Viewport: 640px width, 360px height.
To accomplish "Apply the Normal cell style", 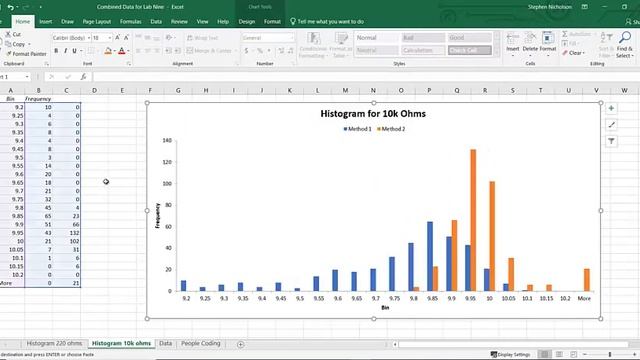I will [x=376, y=38].
